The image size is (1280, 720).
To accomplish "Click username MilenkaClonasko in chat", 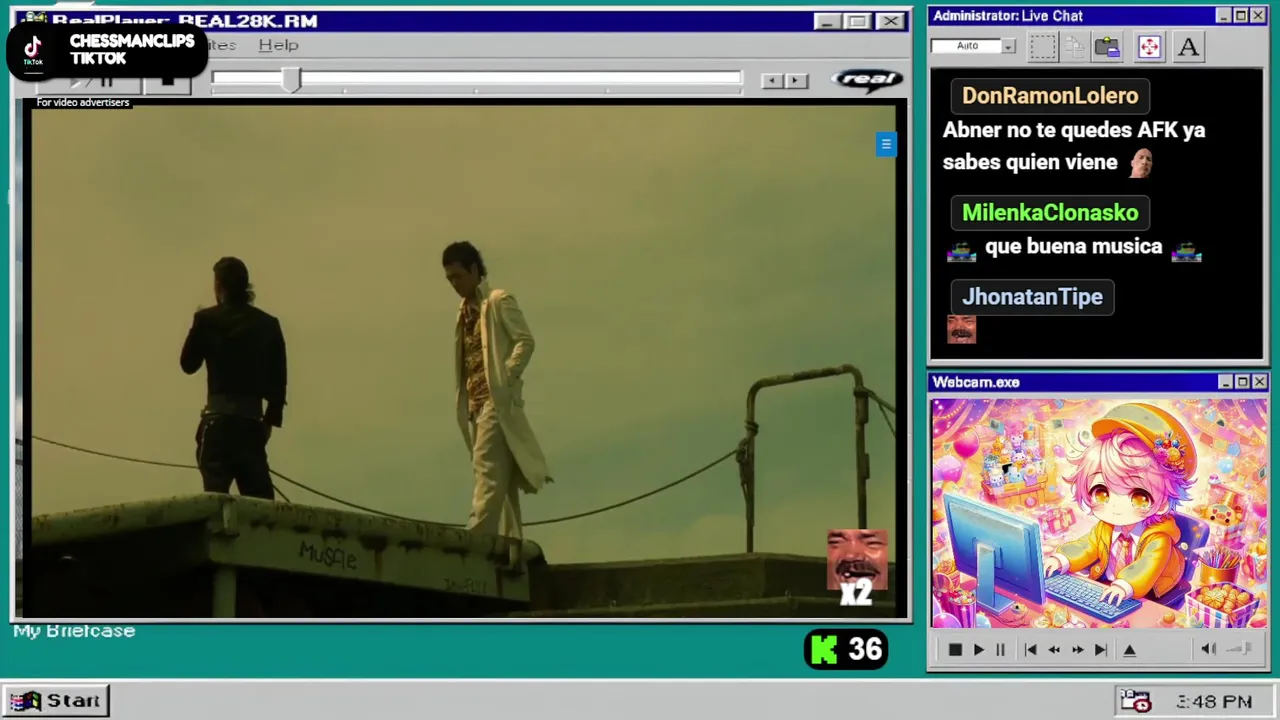I will [1050, 213].
